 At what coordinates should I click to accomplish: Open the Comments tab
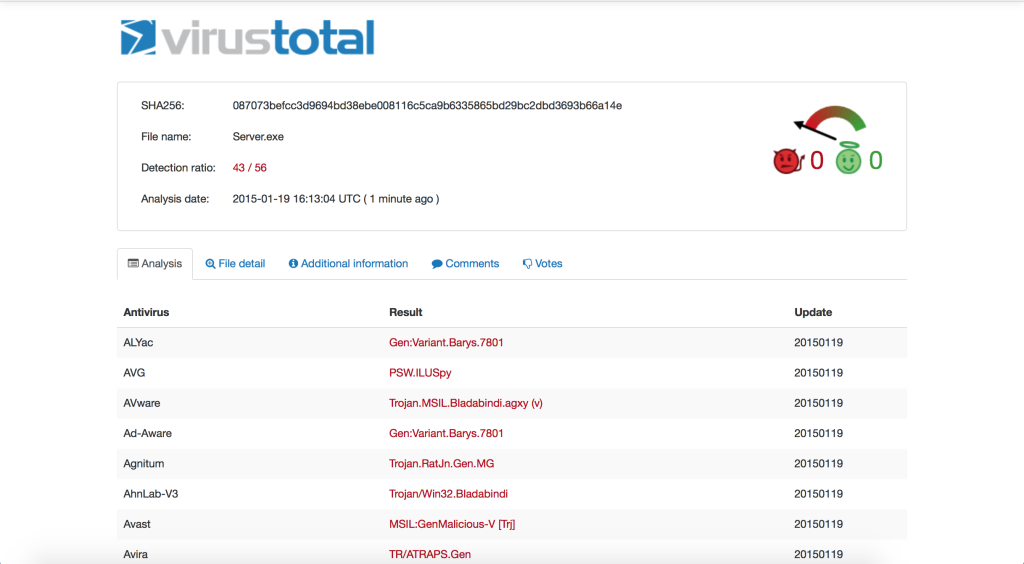pyautogui.click(x=472, y=264)
